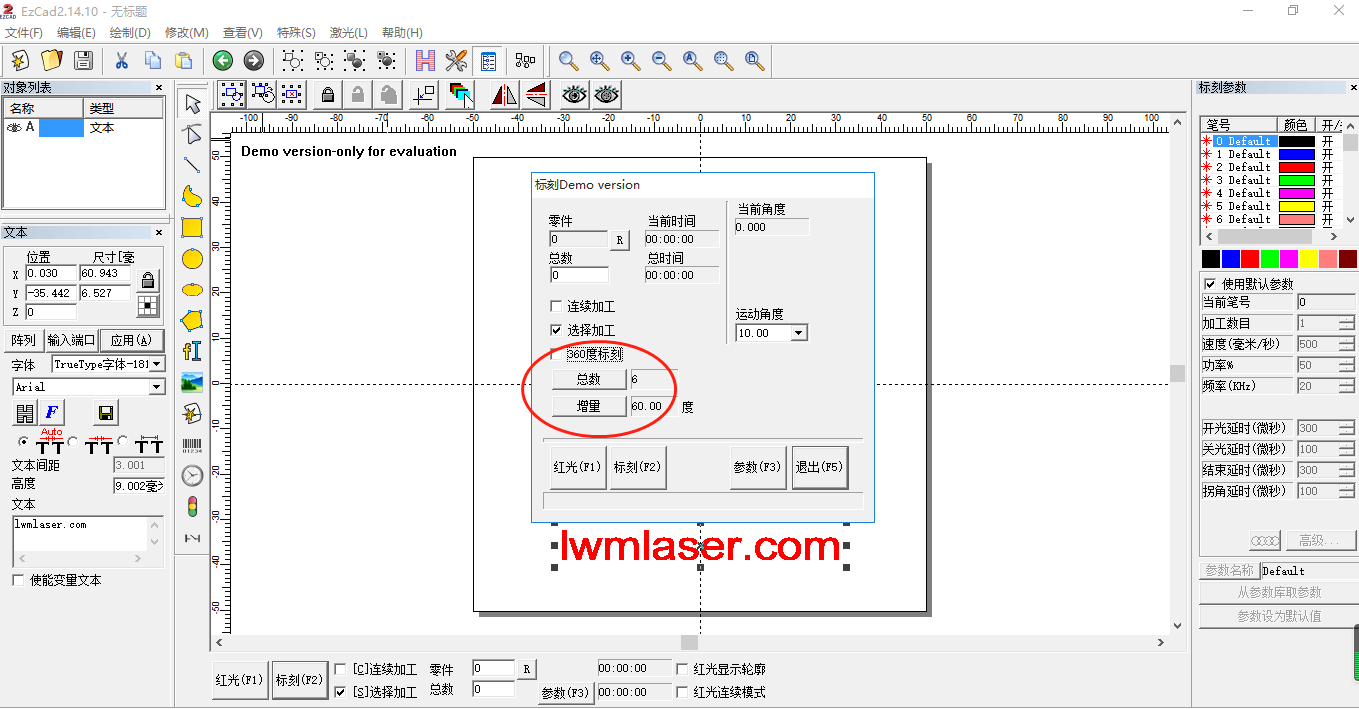This screenshot has height=709, width=1359.
Task: Open system parameters wrench icon
Action: pyautogui.click(x=457, y=60)
